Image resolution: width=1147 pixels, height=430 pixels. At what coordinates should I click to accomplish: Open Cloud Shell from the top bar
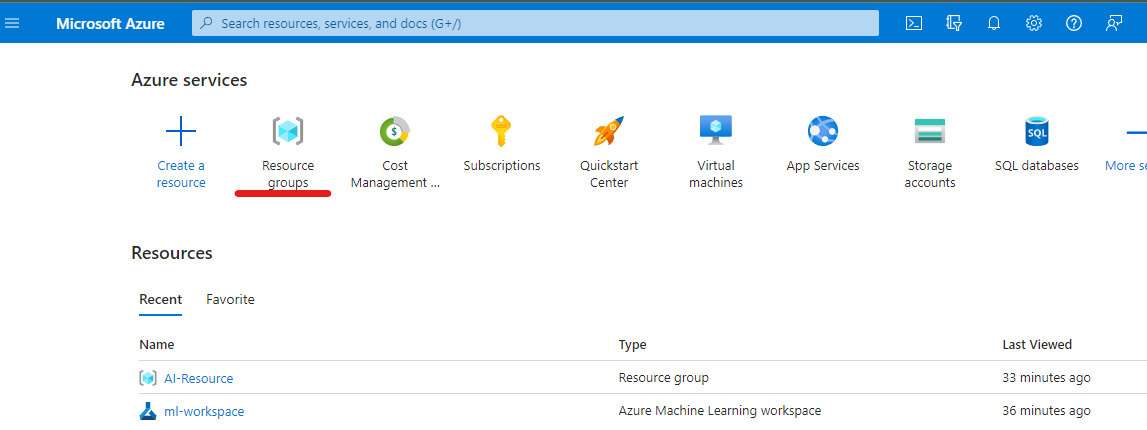914,23
